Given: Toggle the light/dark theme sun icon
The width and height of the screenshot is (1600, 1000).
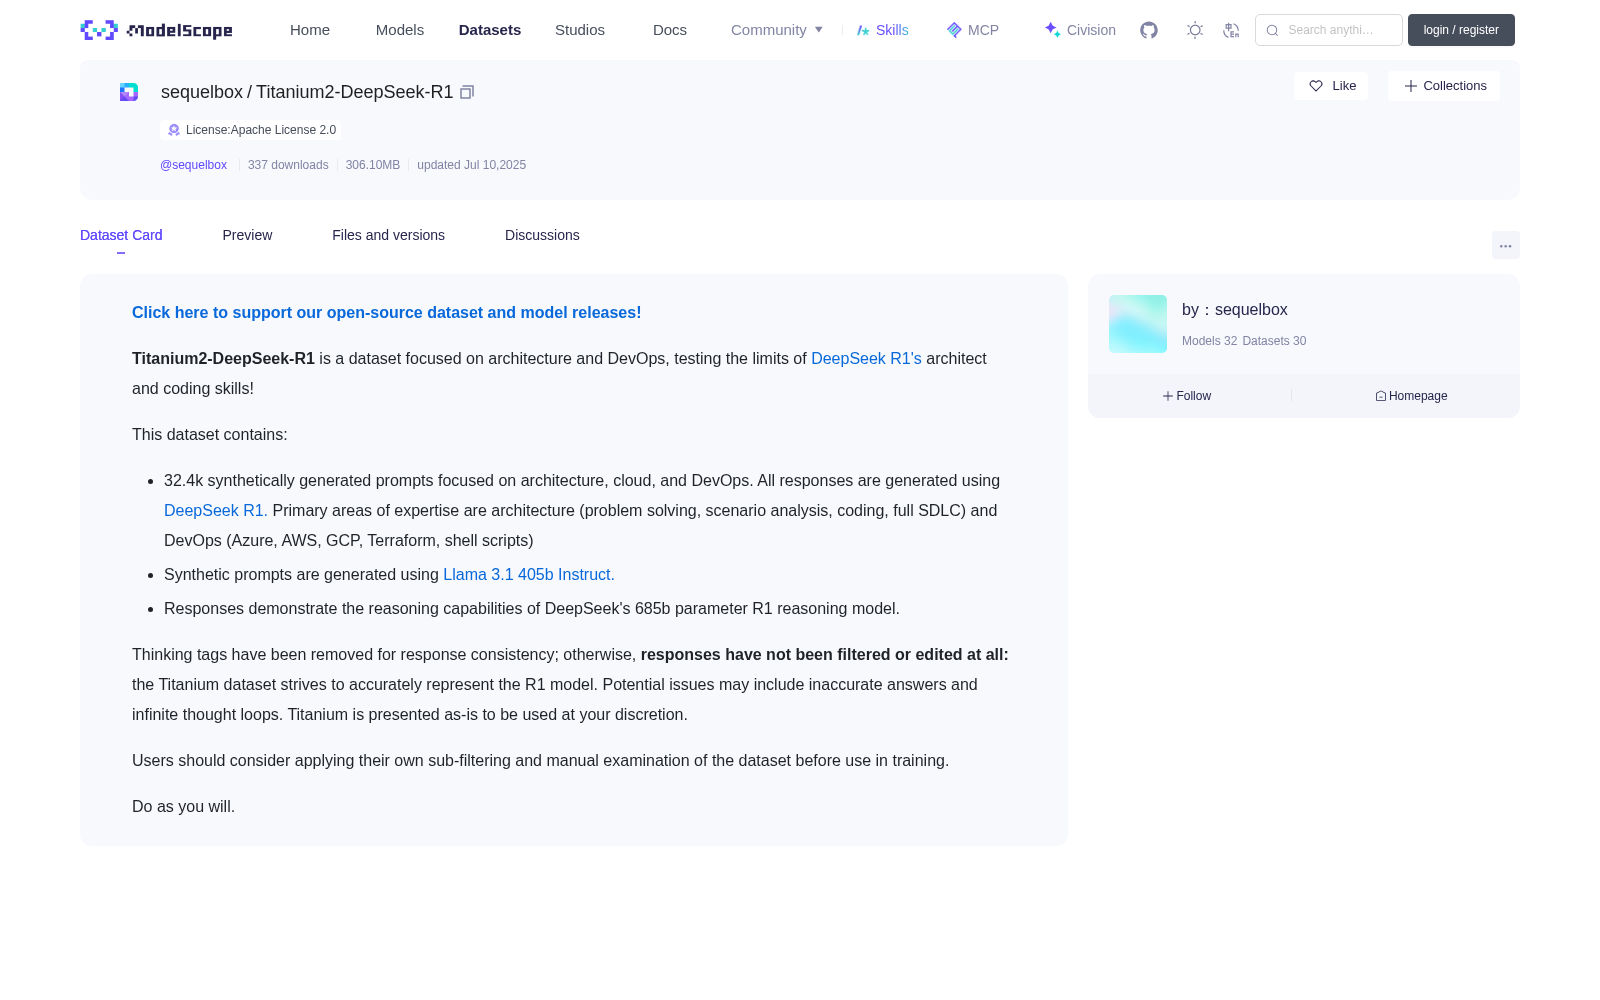Looking at the screenshot, I should [1195, 30].
